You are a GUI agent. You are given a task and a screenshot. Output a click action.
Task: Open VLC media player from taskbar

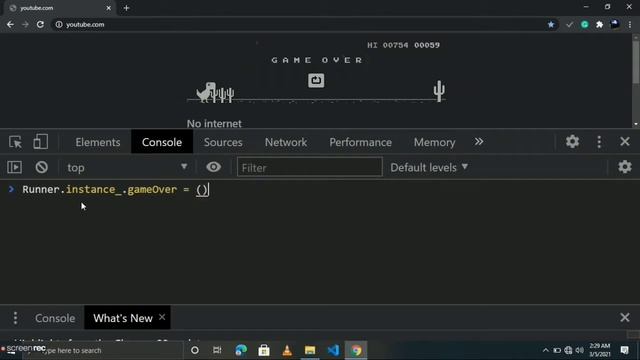click(x=287, y=350)
